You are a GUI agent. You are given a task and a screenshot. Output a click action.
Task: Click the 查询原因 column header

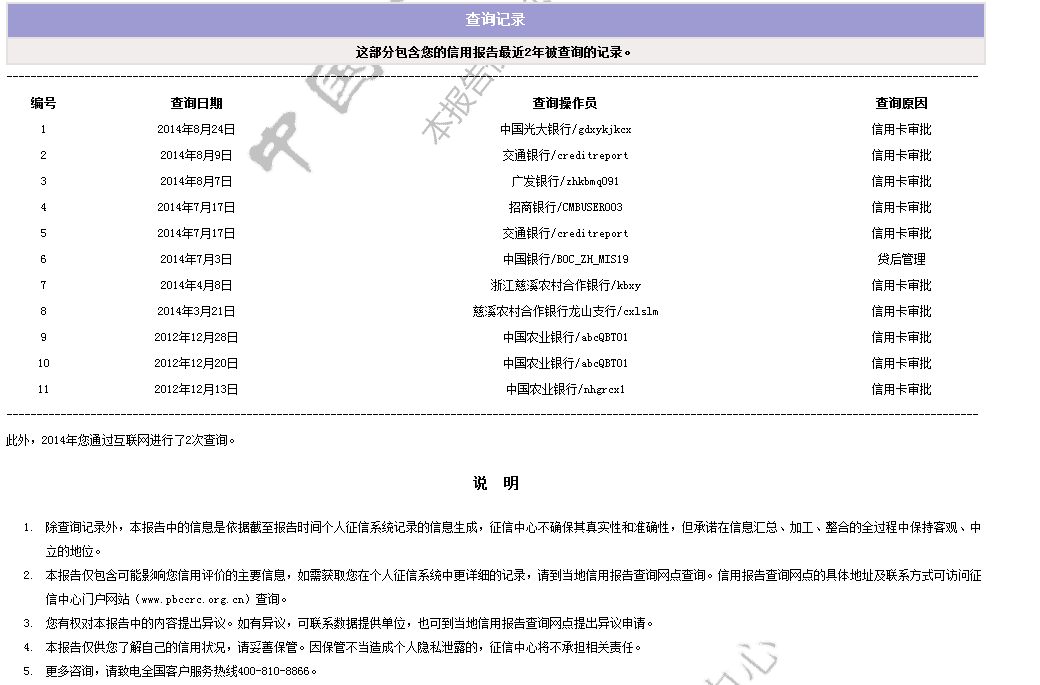901,103
